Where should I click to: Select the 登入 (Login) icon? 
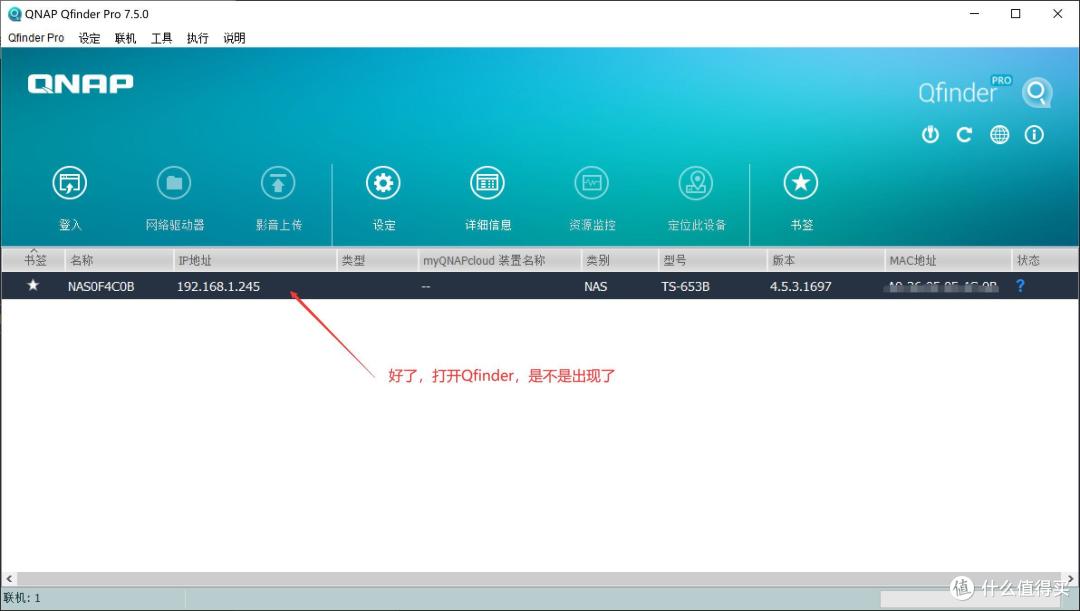(70, 182)
